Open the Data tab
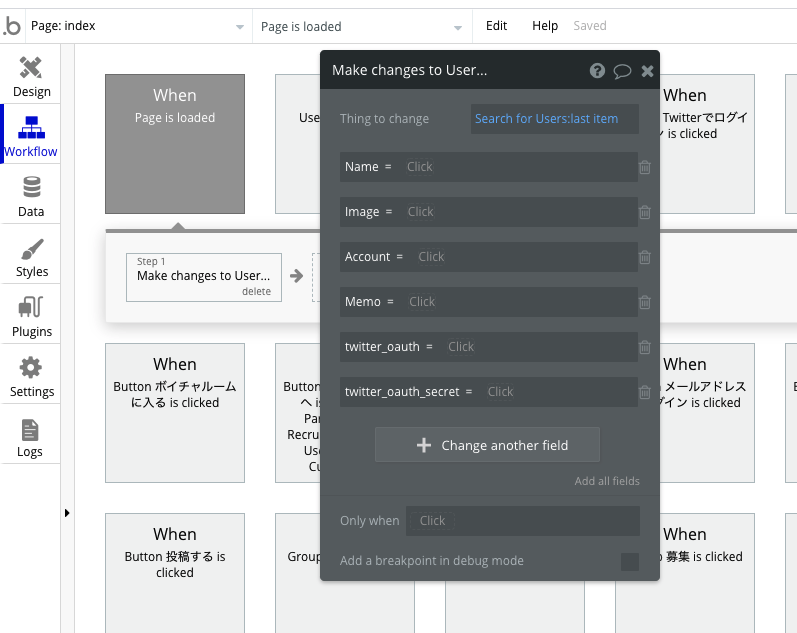 [31, 196]
